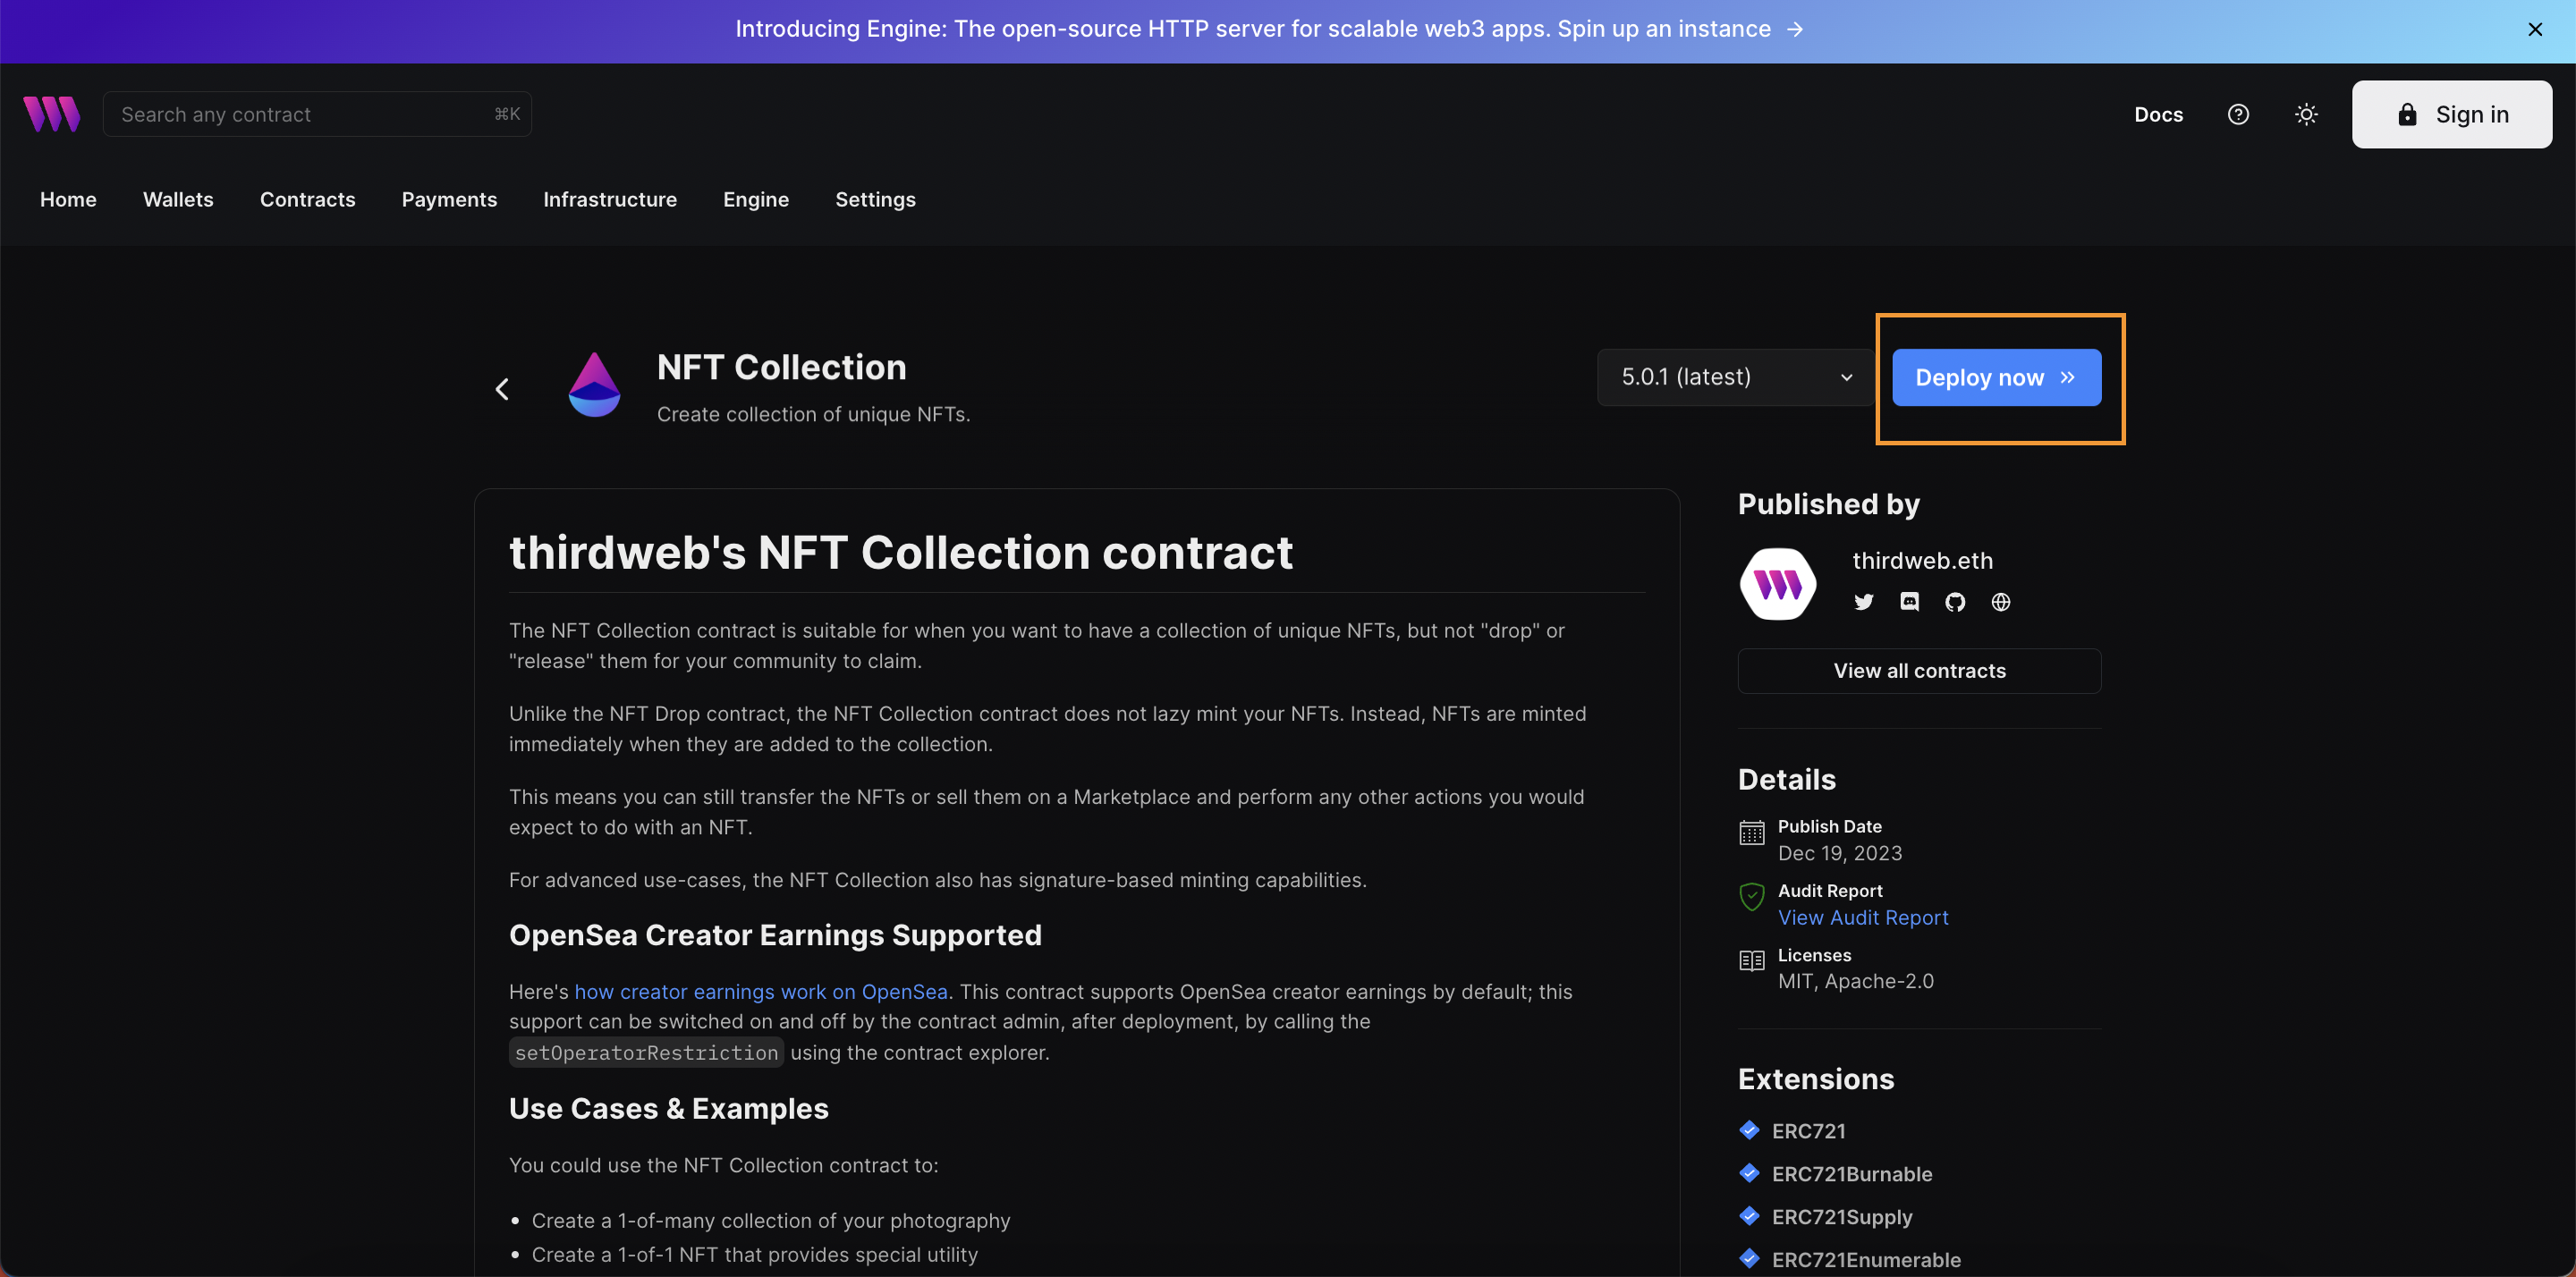Toggle light mode with sun icon

pyautogui.click(x=2306, y=114)
